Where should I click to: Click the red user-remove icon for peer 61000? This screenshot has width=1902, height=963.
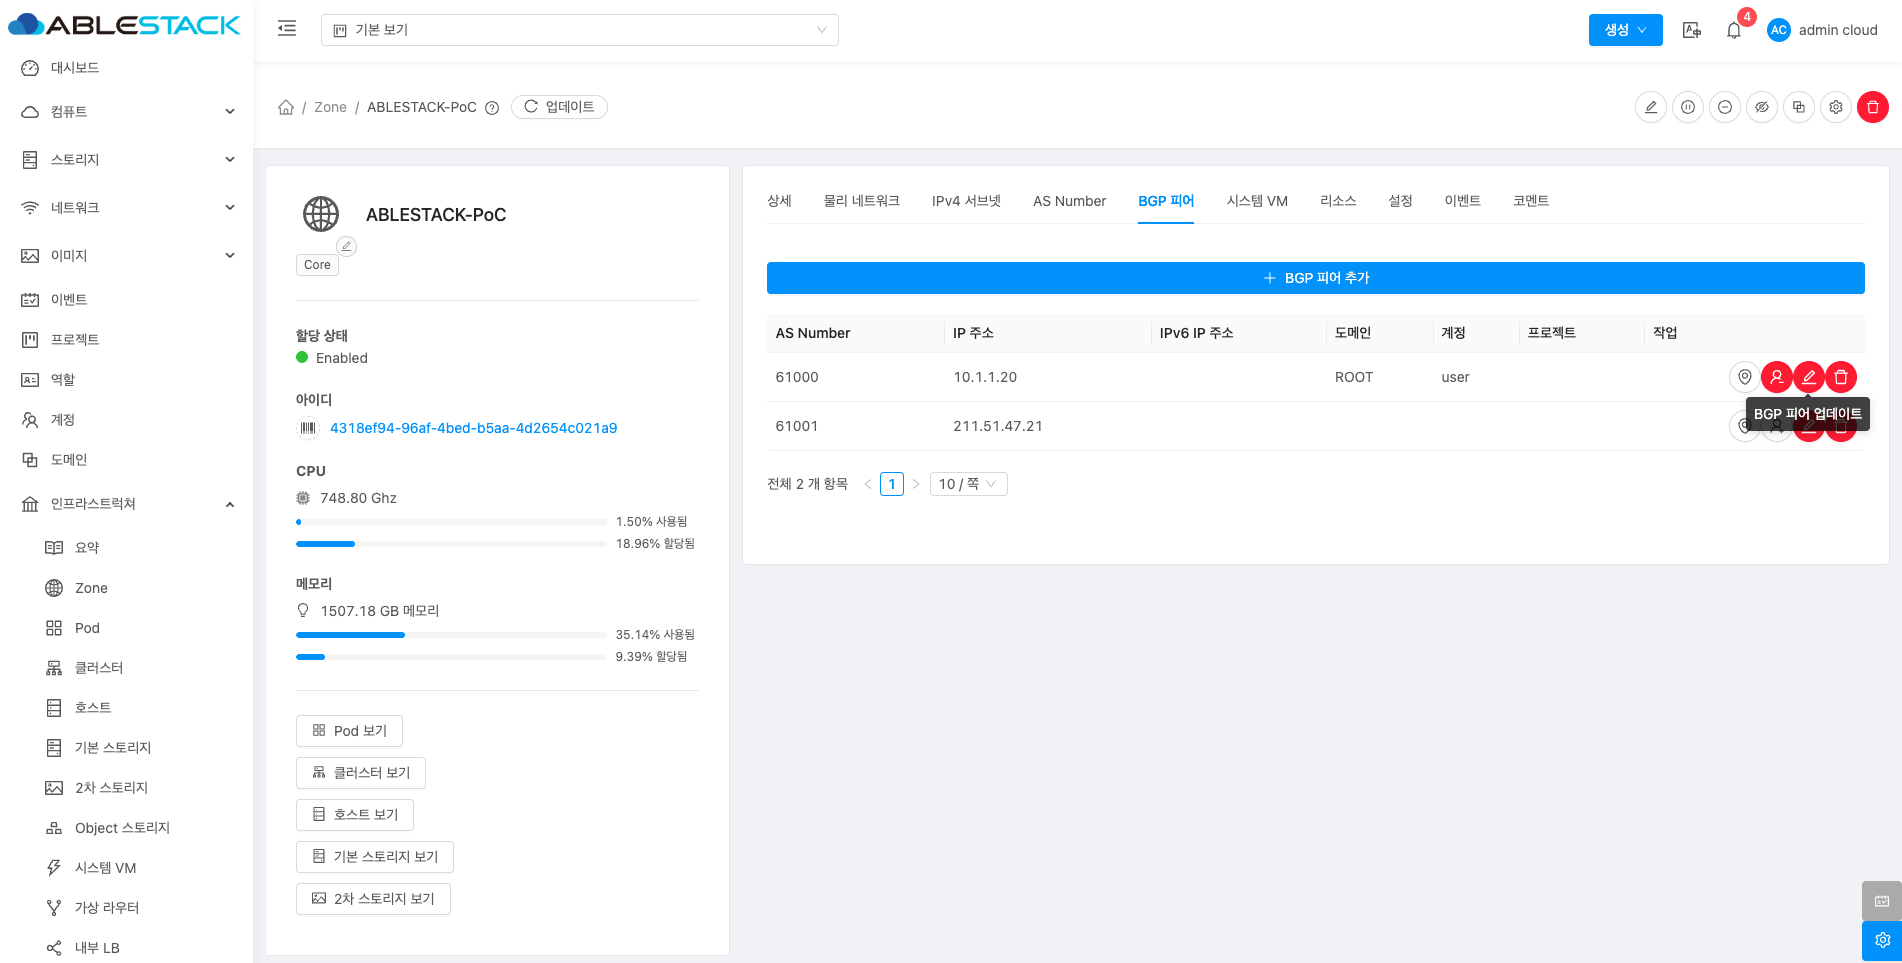pyautogui.click(x=1776, y=377)
